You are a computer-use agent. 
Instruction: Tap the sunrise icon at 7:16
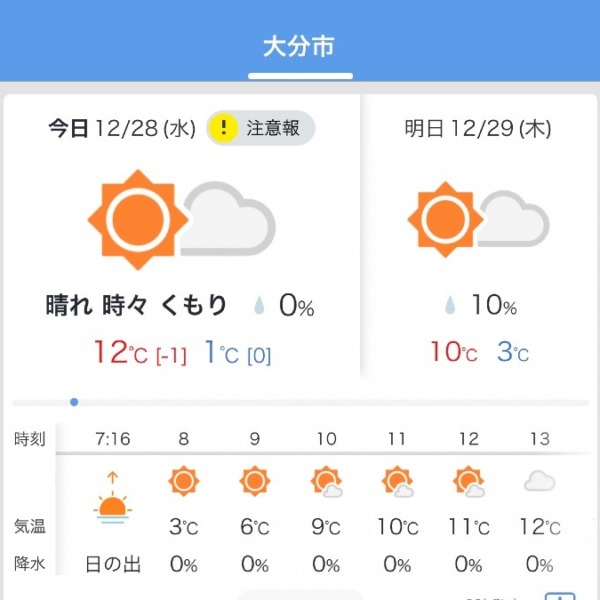(112, 498)
